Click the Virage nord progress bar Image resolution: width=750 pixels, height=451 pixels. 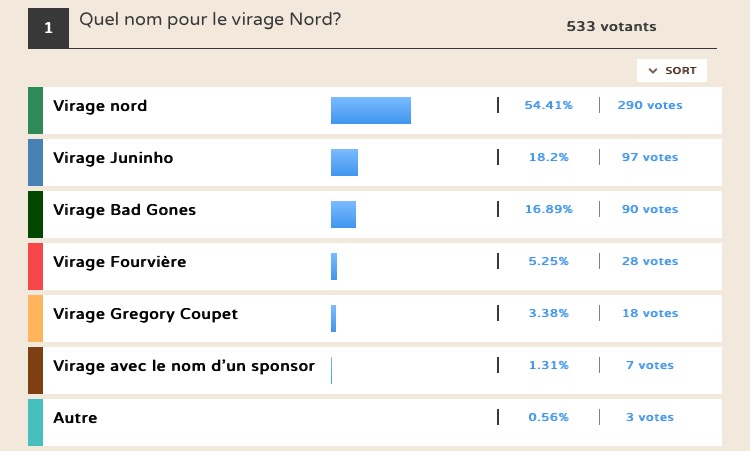coord(371,110)
